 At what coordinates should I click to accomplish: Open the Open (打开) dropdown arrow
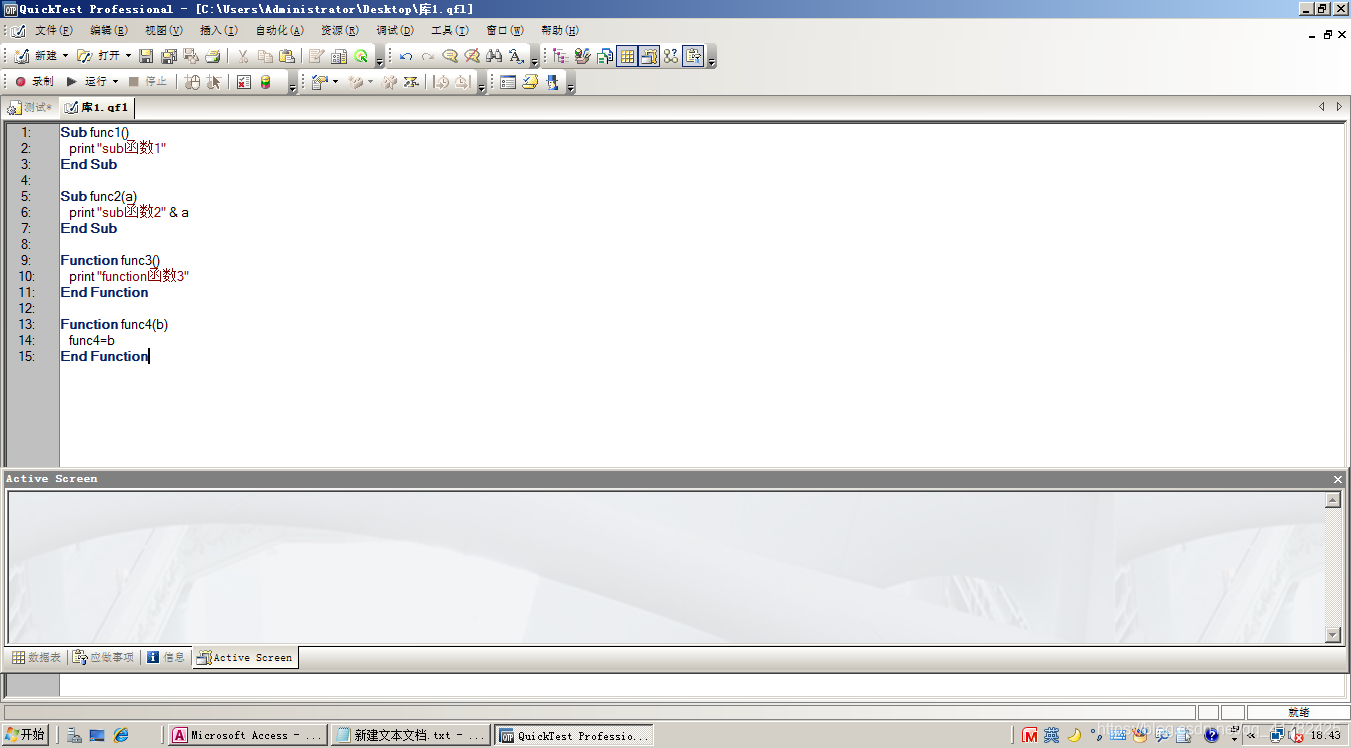[128, 56]
